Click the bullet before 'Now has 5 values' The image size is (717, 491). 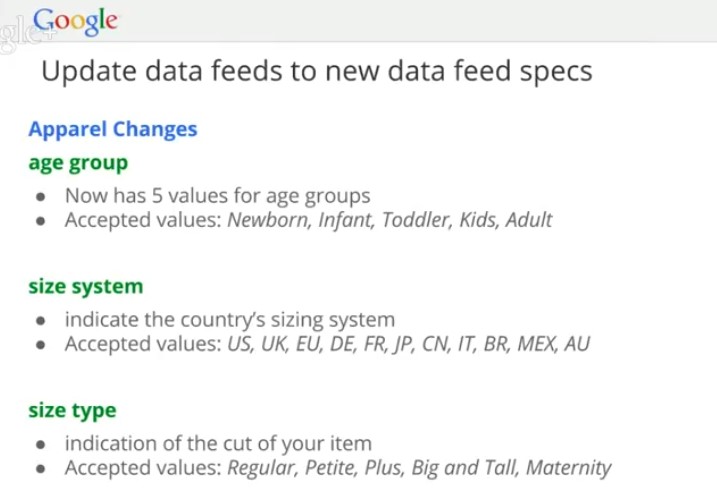(41, 197)
